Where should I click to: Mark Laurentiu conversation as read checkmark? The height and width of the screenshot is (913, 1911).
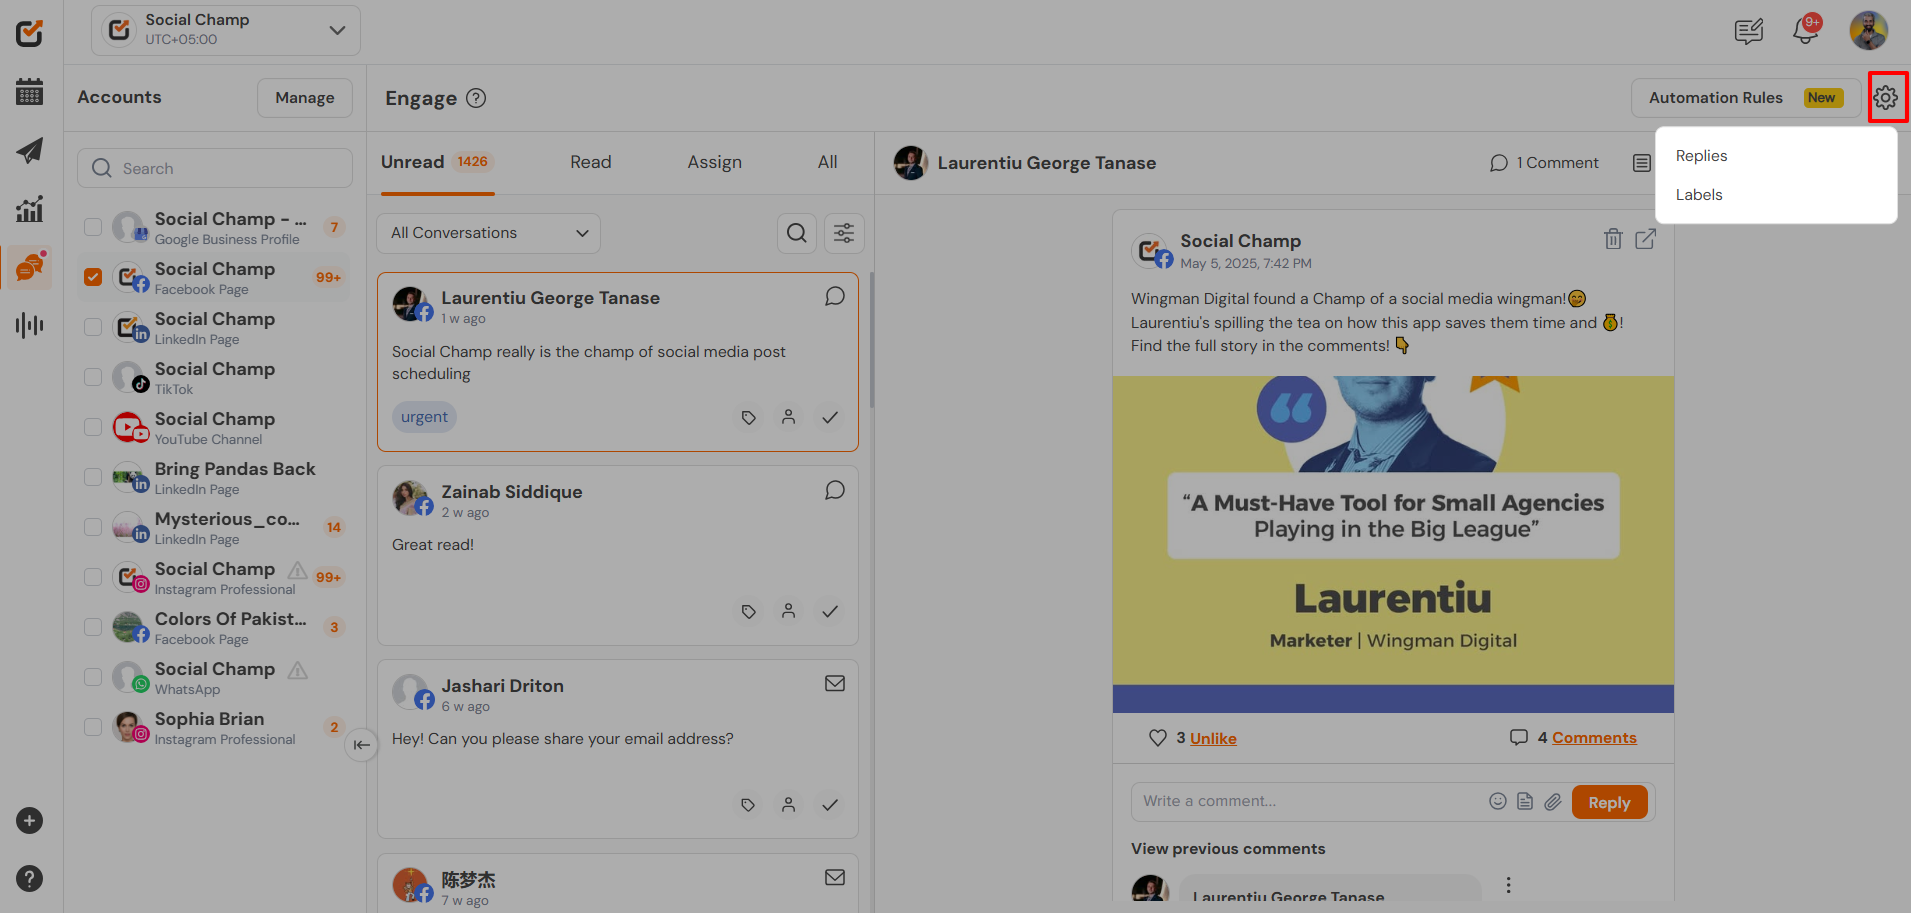(830, 417)
